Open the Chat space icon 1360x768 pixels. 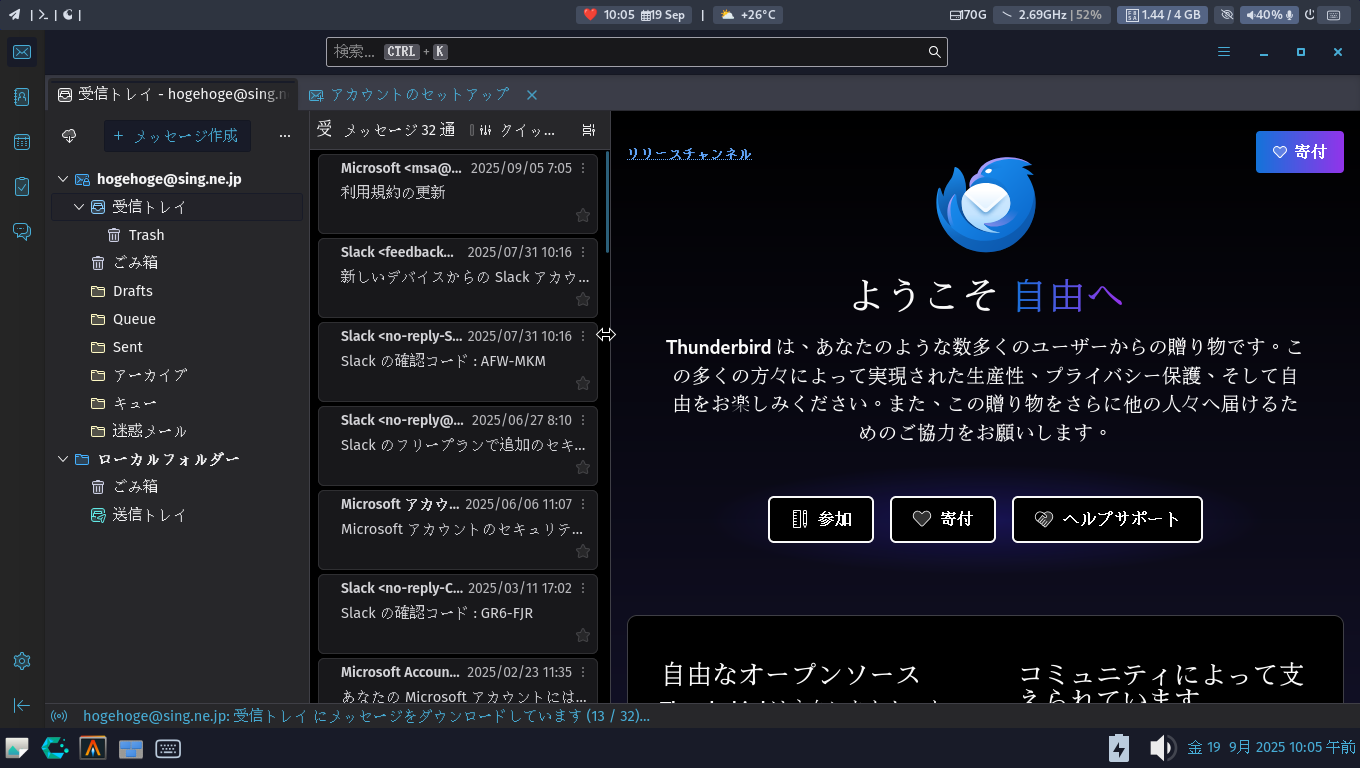[x=22, y=232]
